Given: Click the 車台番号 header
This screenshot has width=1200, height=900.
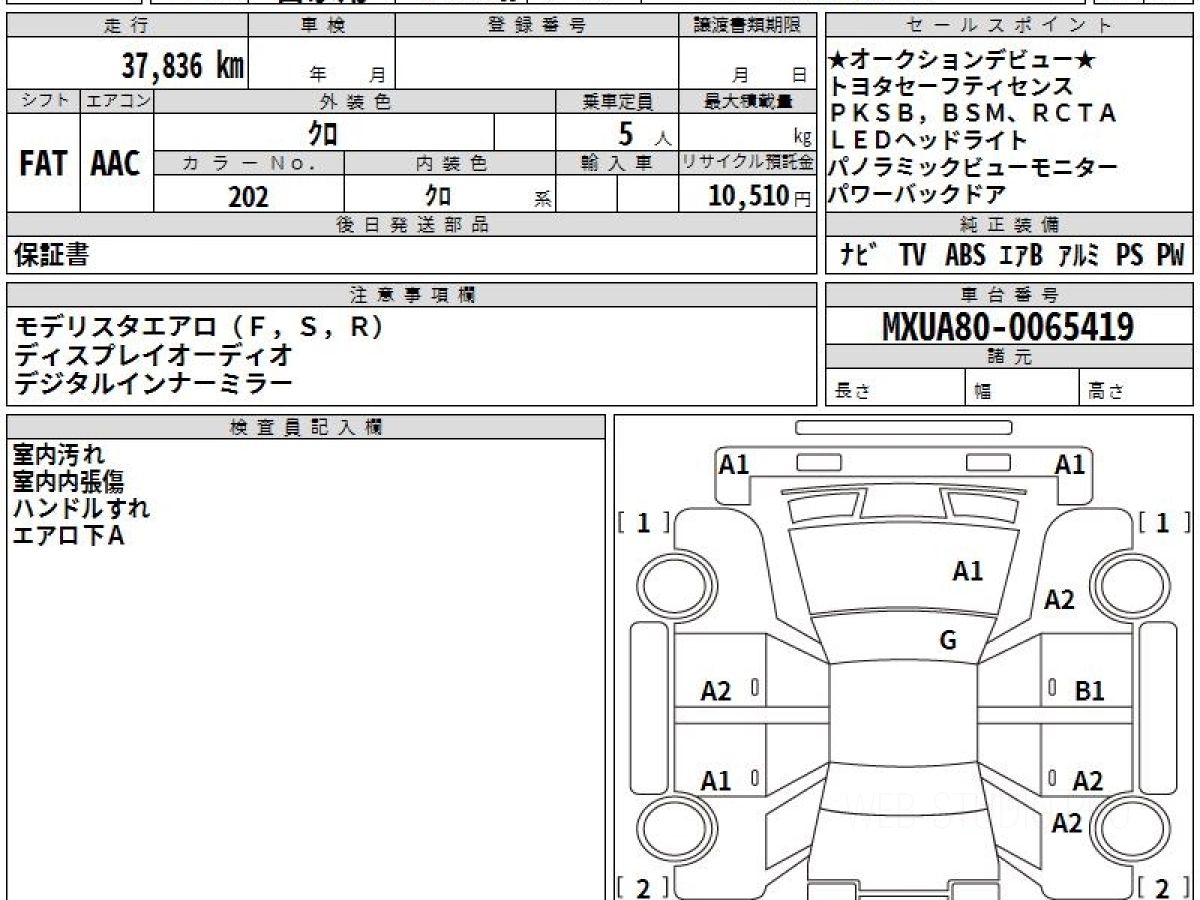Looking at the screenshot, I should (x=1009, y=294).
